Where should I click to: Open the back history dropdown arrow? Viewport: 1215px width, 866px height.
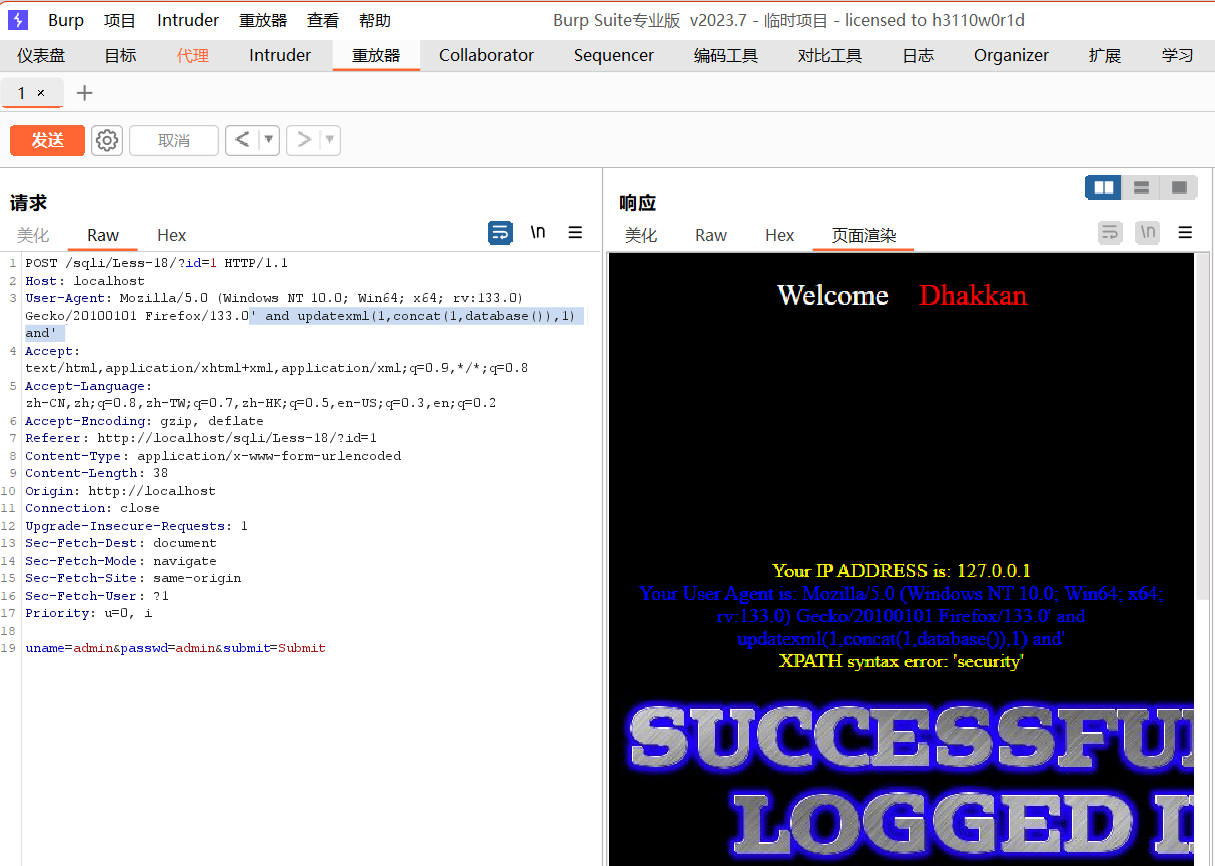pyautogui.click(x=268, y=140)
